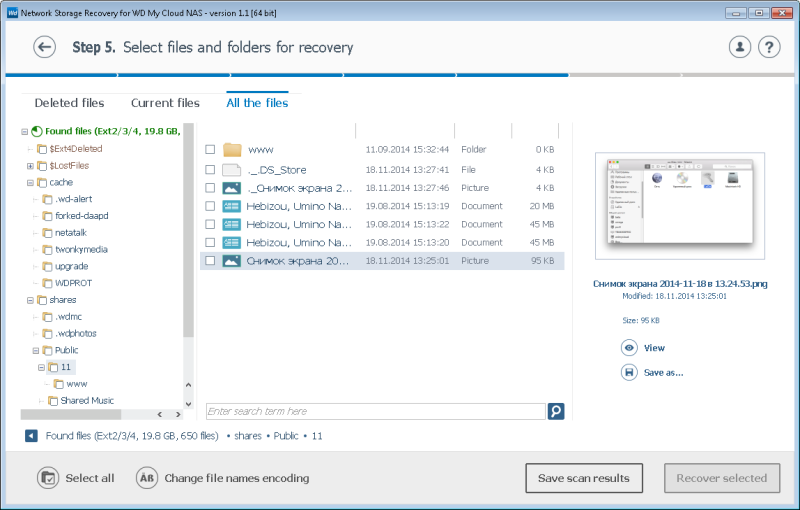Tick checkbox for 20 MB Hebizou document
The height and width of the screenshot is (510, 800).
point(210,206)
